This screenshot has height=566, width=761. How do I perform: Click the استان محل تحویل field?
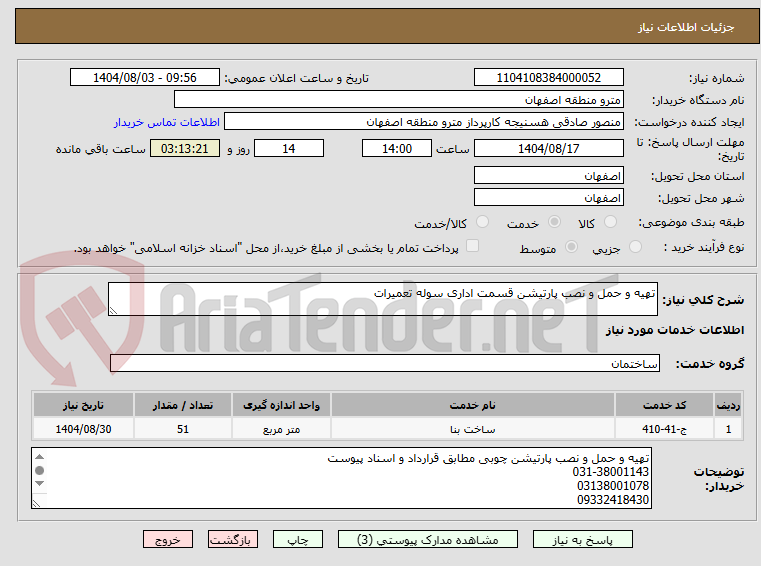point(548,175)
